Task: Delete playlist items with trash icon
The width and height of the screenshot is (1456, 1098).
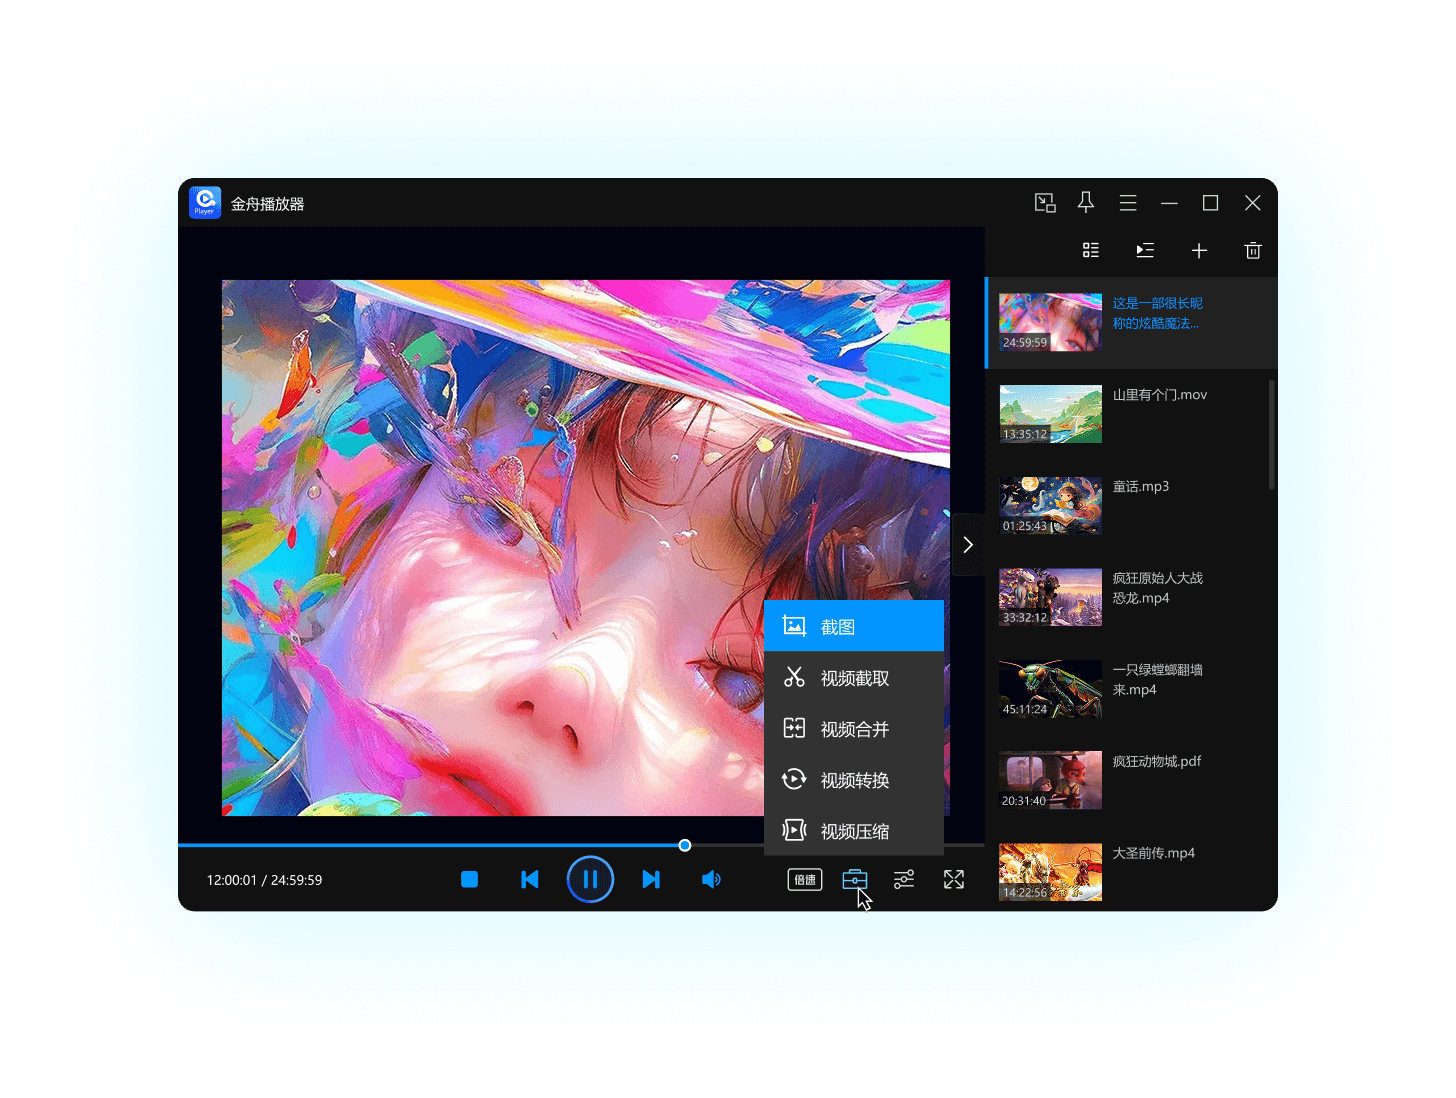Action: pyautogui.click(x=1253, y=251)
